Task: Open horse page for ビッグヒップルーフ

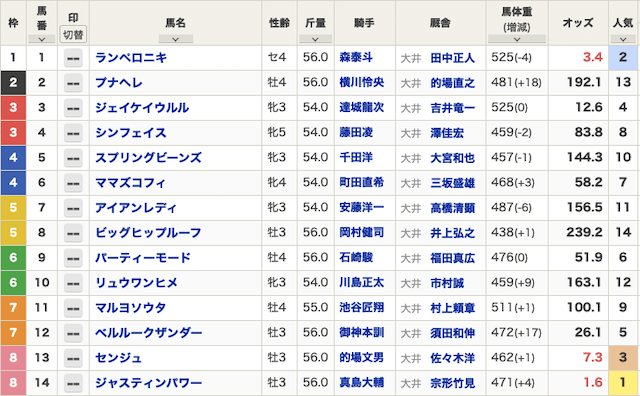Action: click(x=149, y=233)
